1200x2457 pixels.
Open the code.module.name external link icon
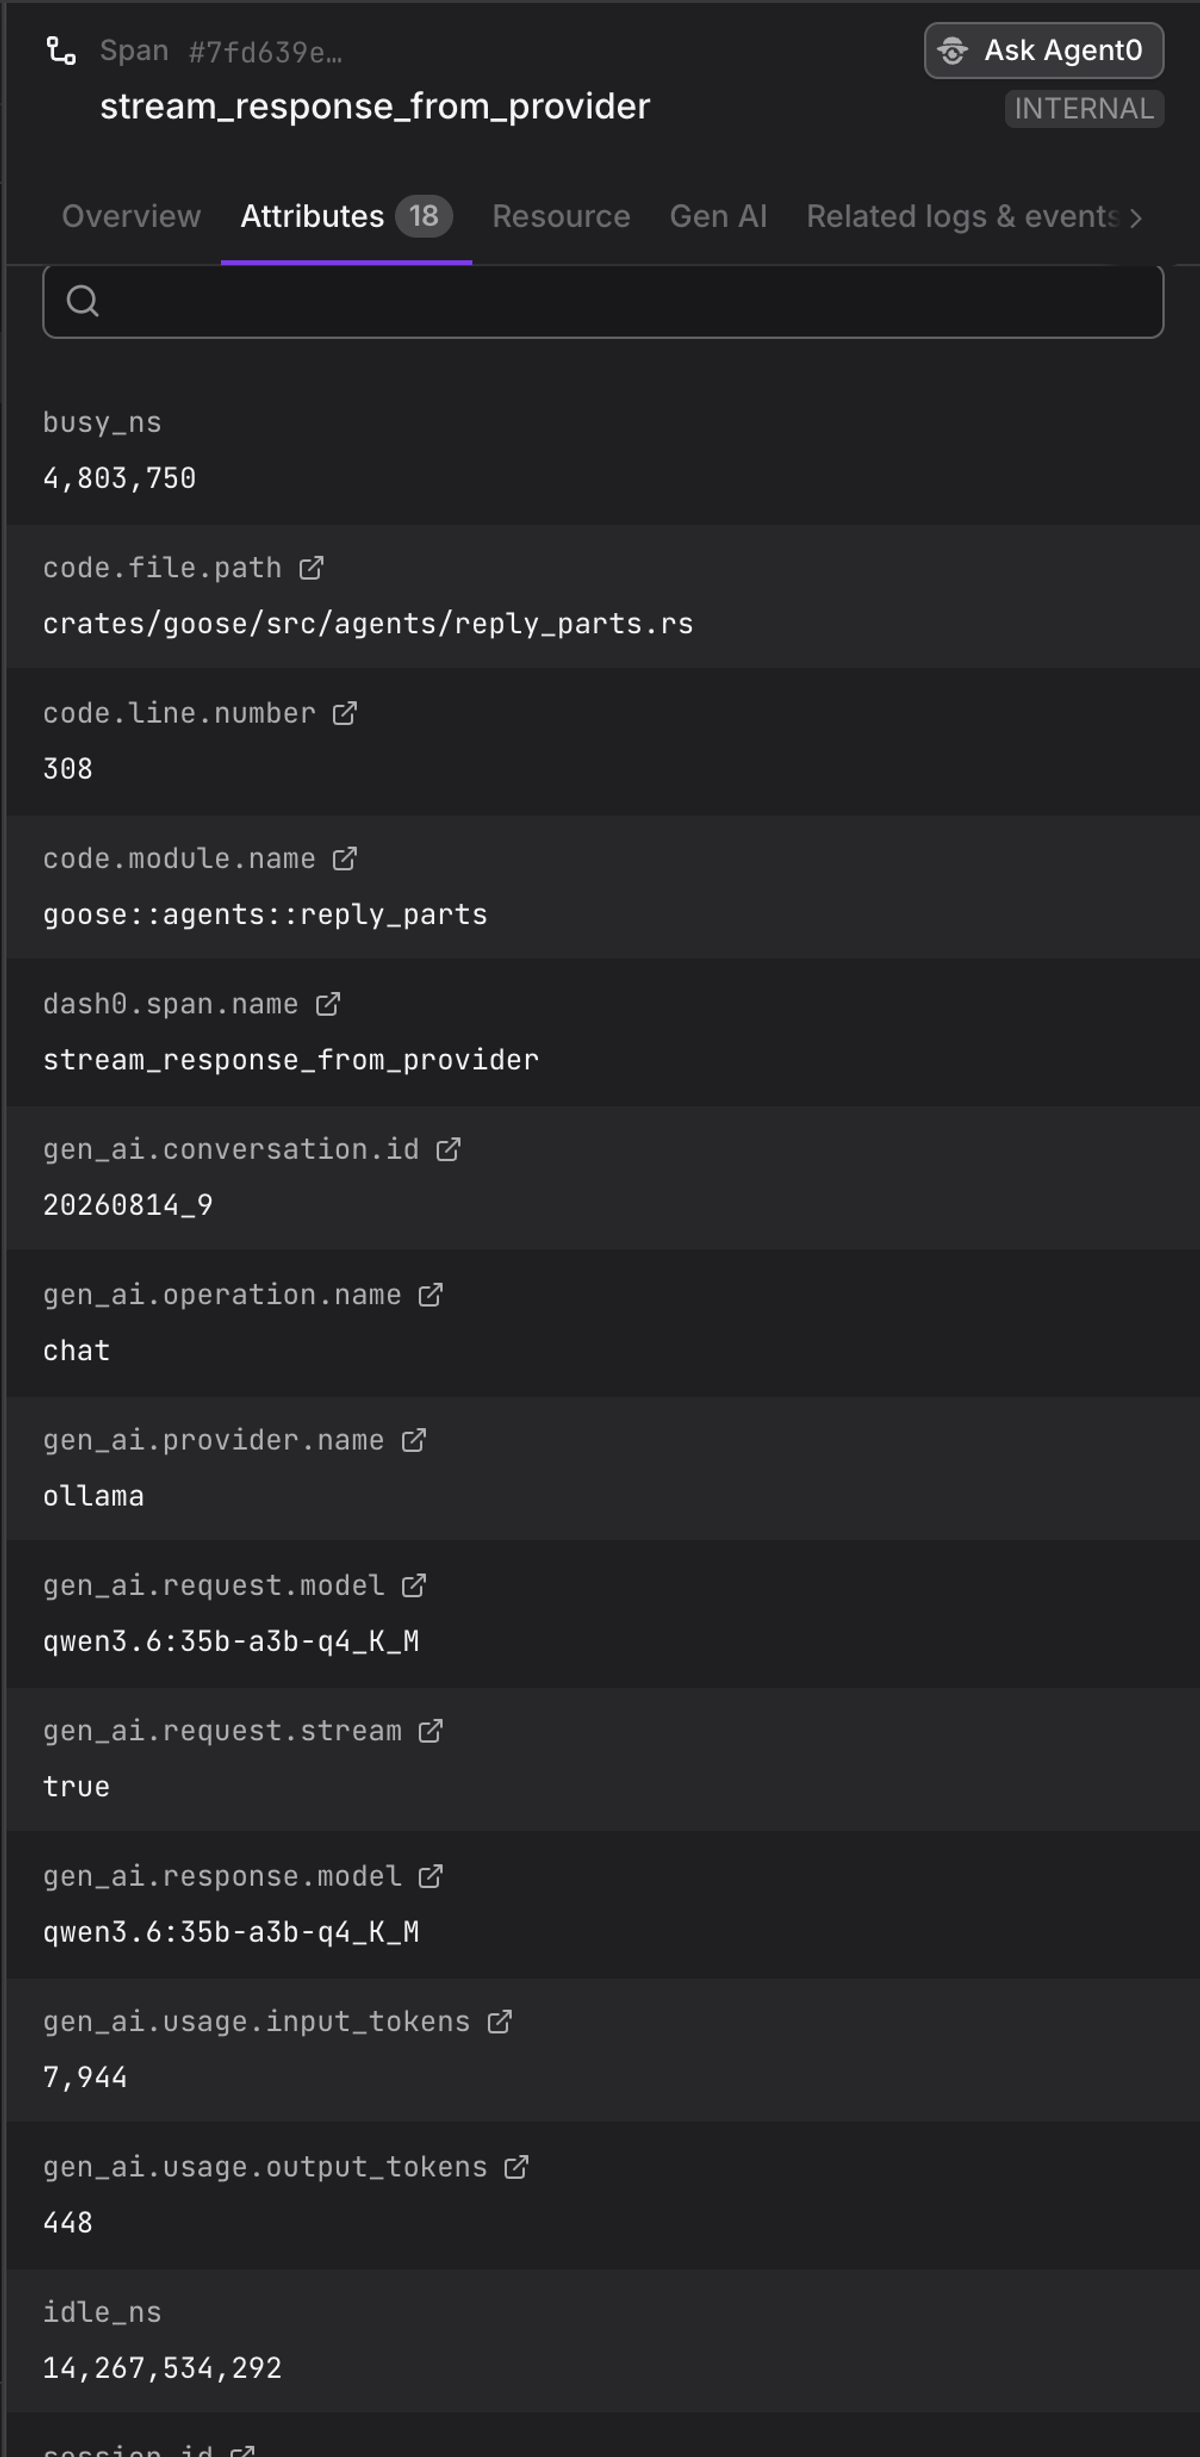click(x=344, y=859)
